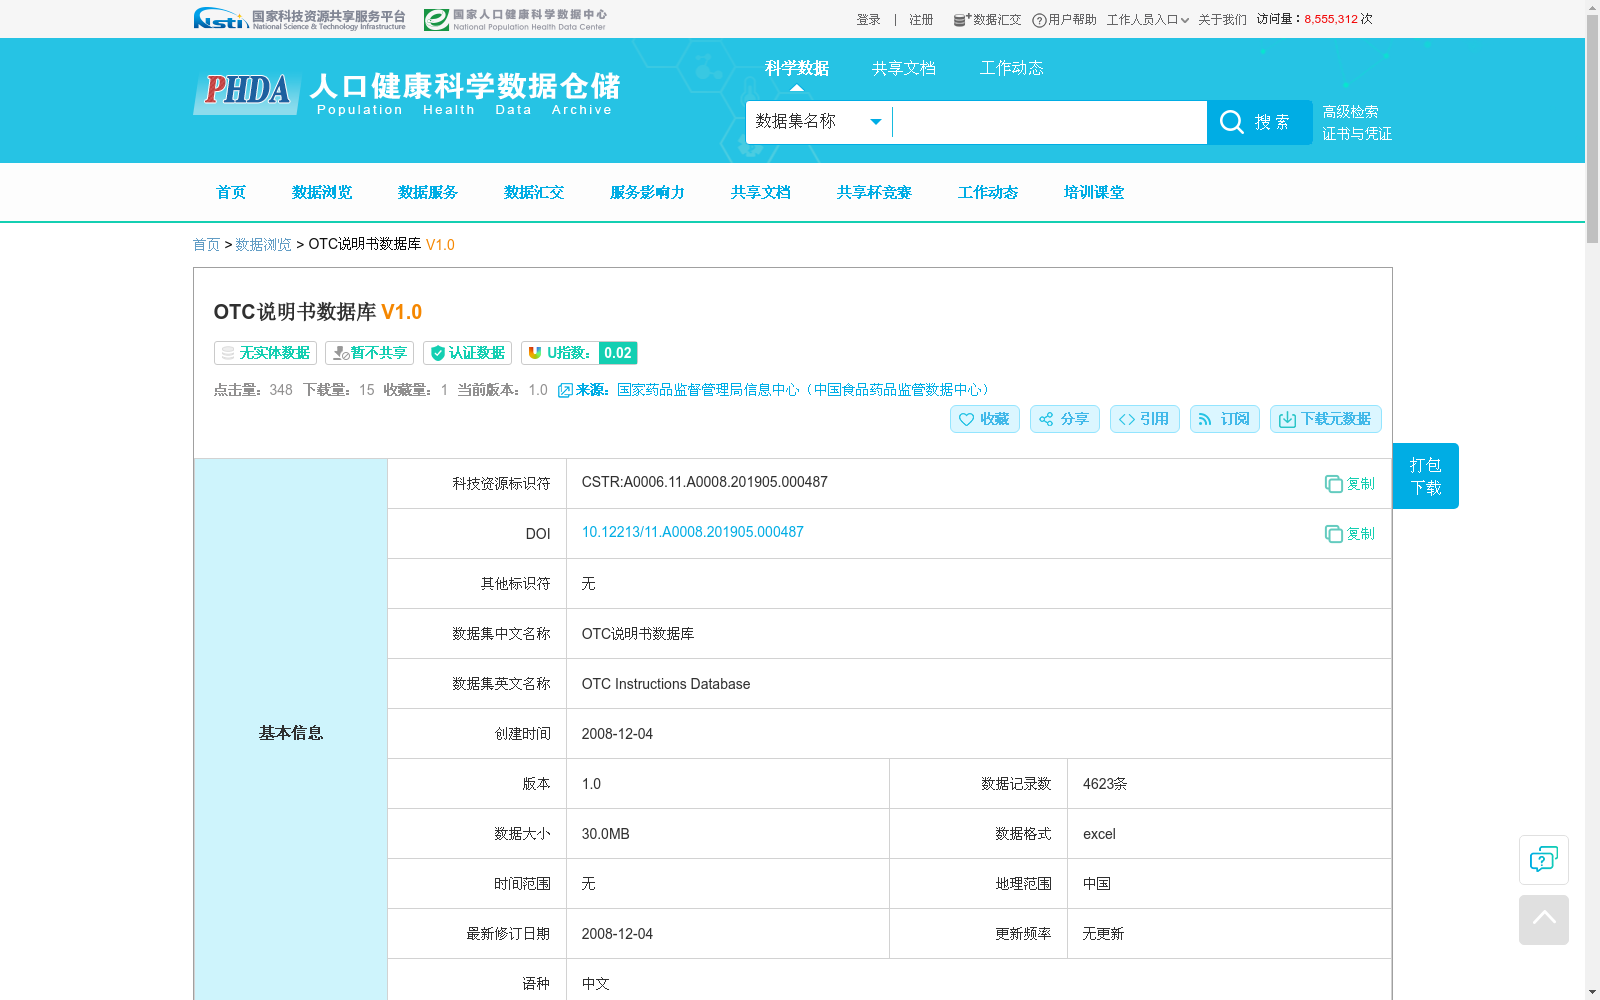Open 首页 in the navigation bar
Viewport: 1600px width, 1000px height.
point(231,192)
